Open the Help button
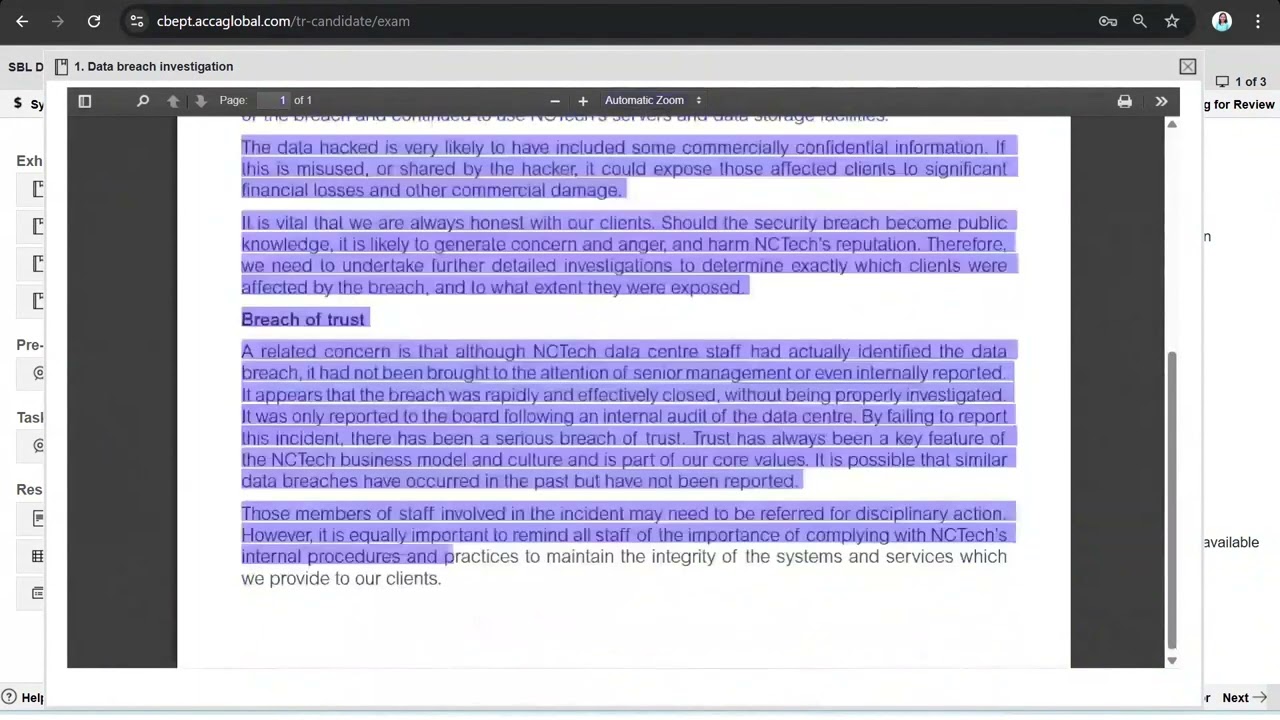The width and height of the screenshot is (1280, 720). click(22, 698)
